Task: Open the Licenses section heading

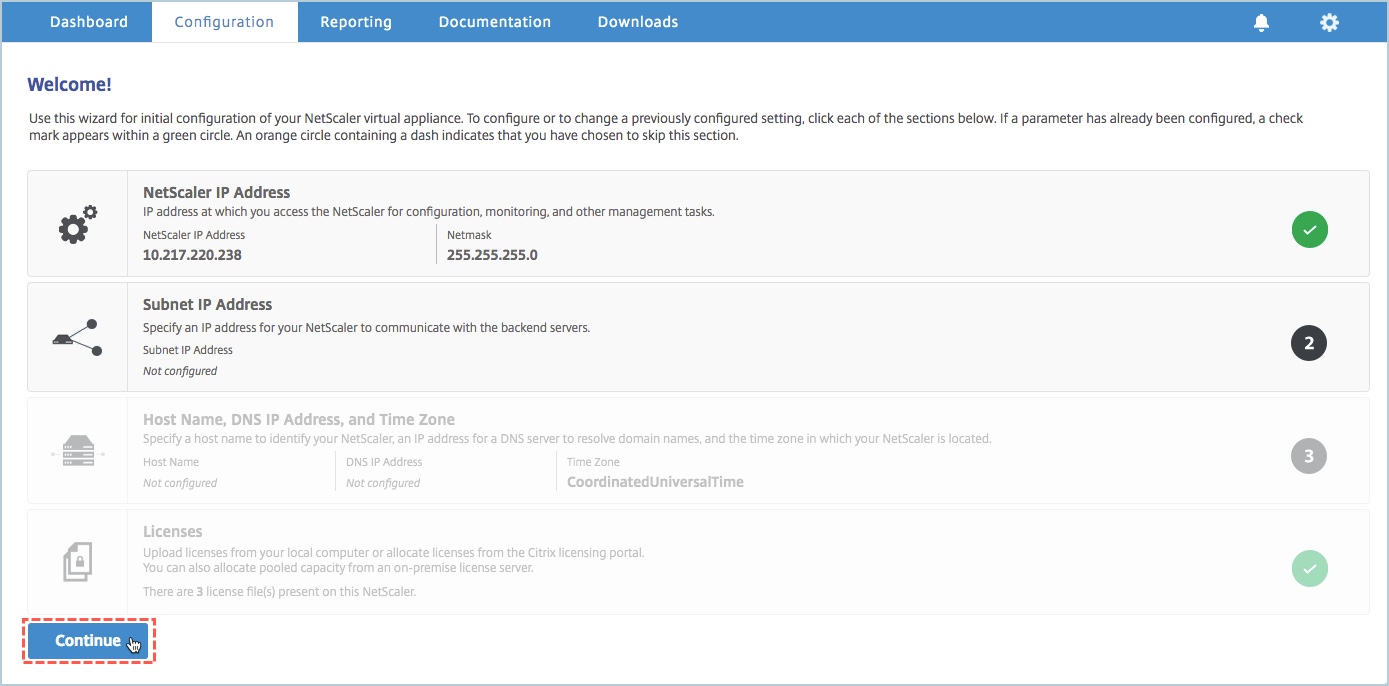Action: pos(173,531)
